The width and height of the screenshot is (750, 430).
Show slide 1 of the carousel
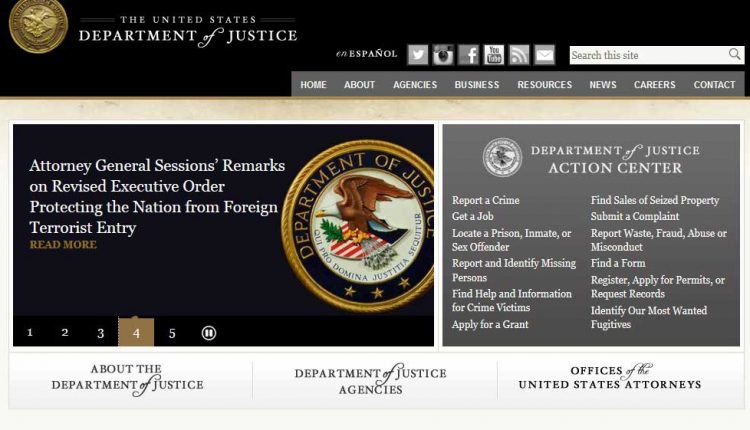(30, 332)
